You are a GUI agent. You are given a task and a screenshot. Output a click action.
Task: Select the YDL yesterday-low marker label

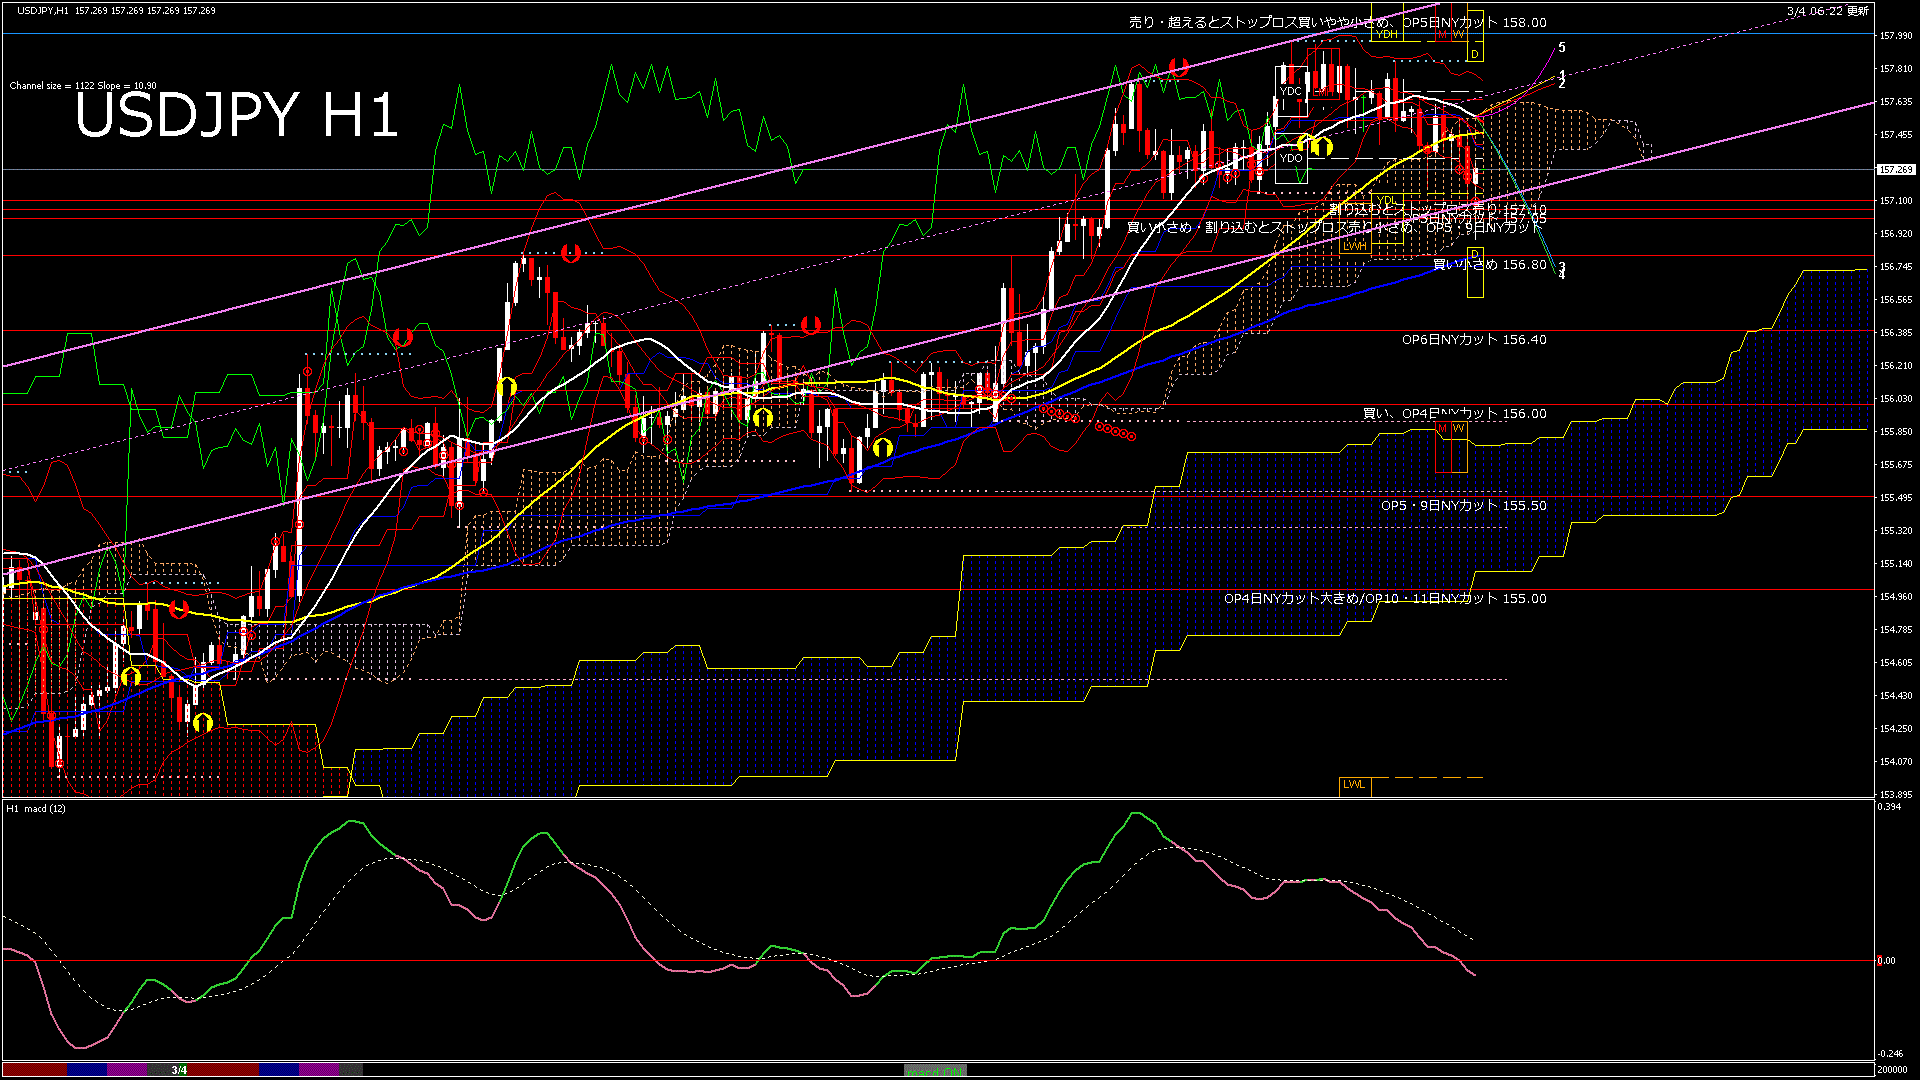click(1385, 202)
